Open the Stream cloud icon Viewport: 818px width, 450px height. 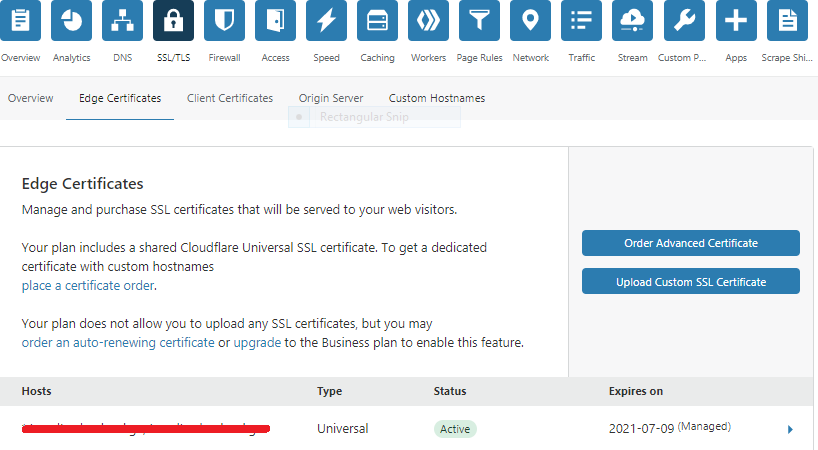click(632, 20)
